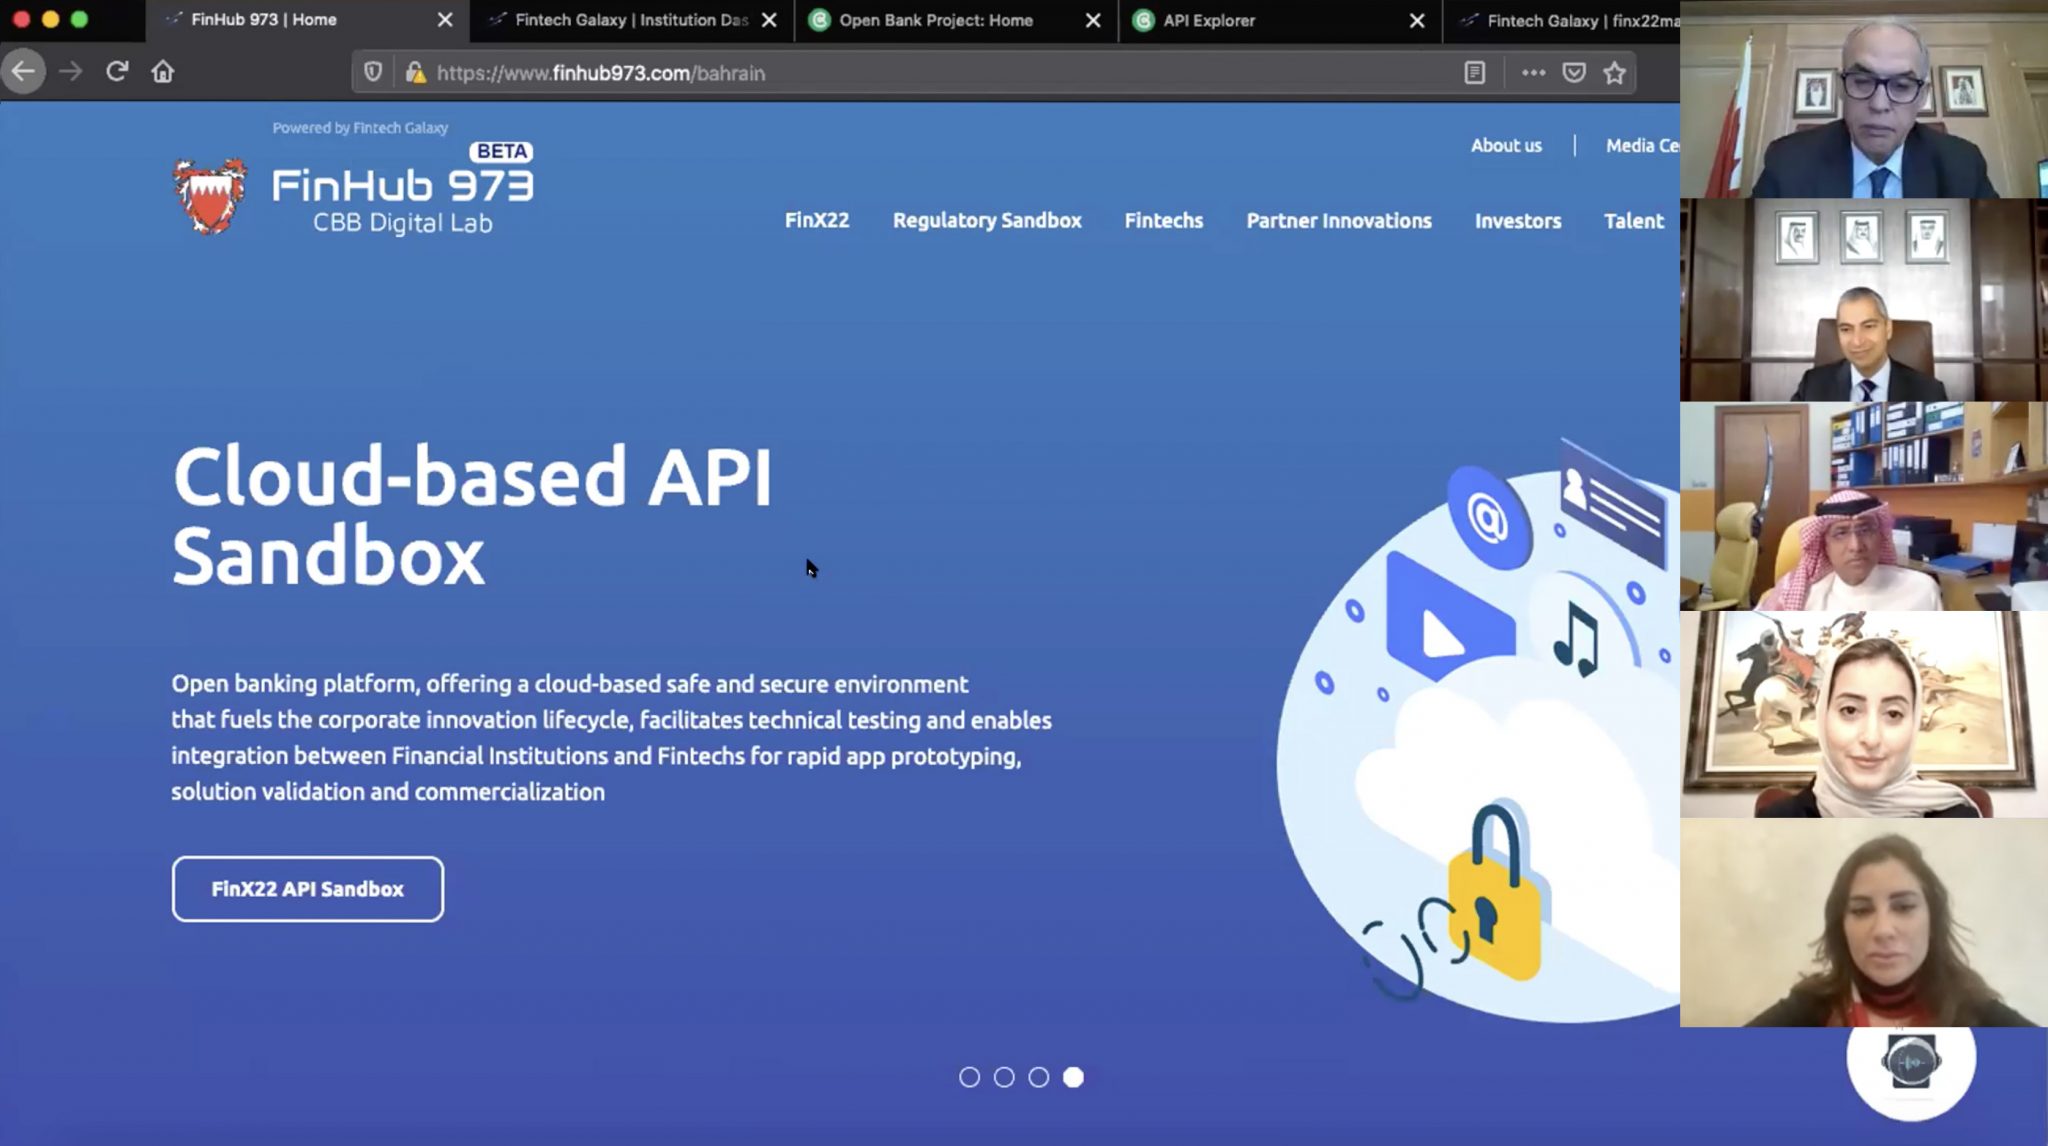Screen dimensions: 2048x1146
Task: Select the third carousel slide dot
Action: 1039,1077
